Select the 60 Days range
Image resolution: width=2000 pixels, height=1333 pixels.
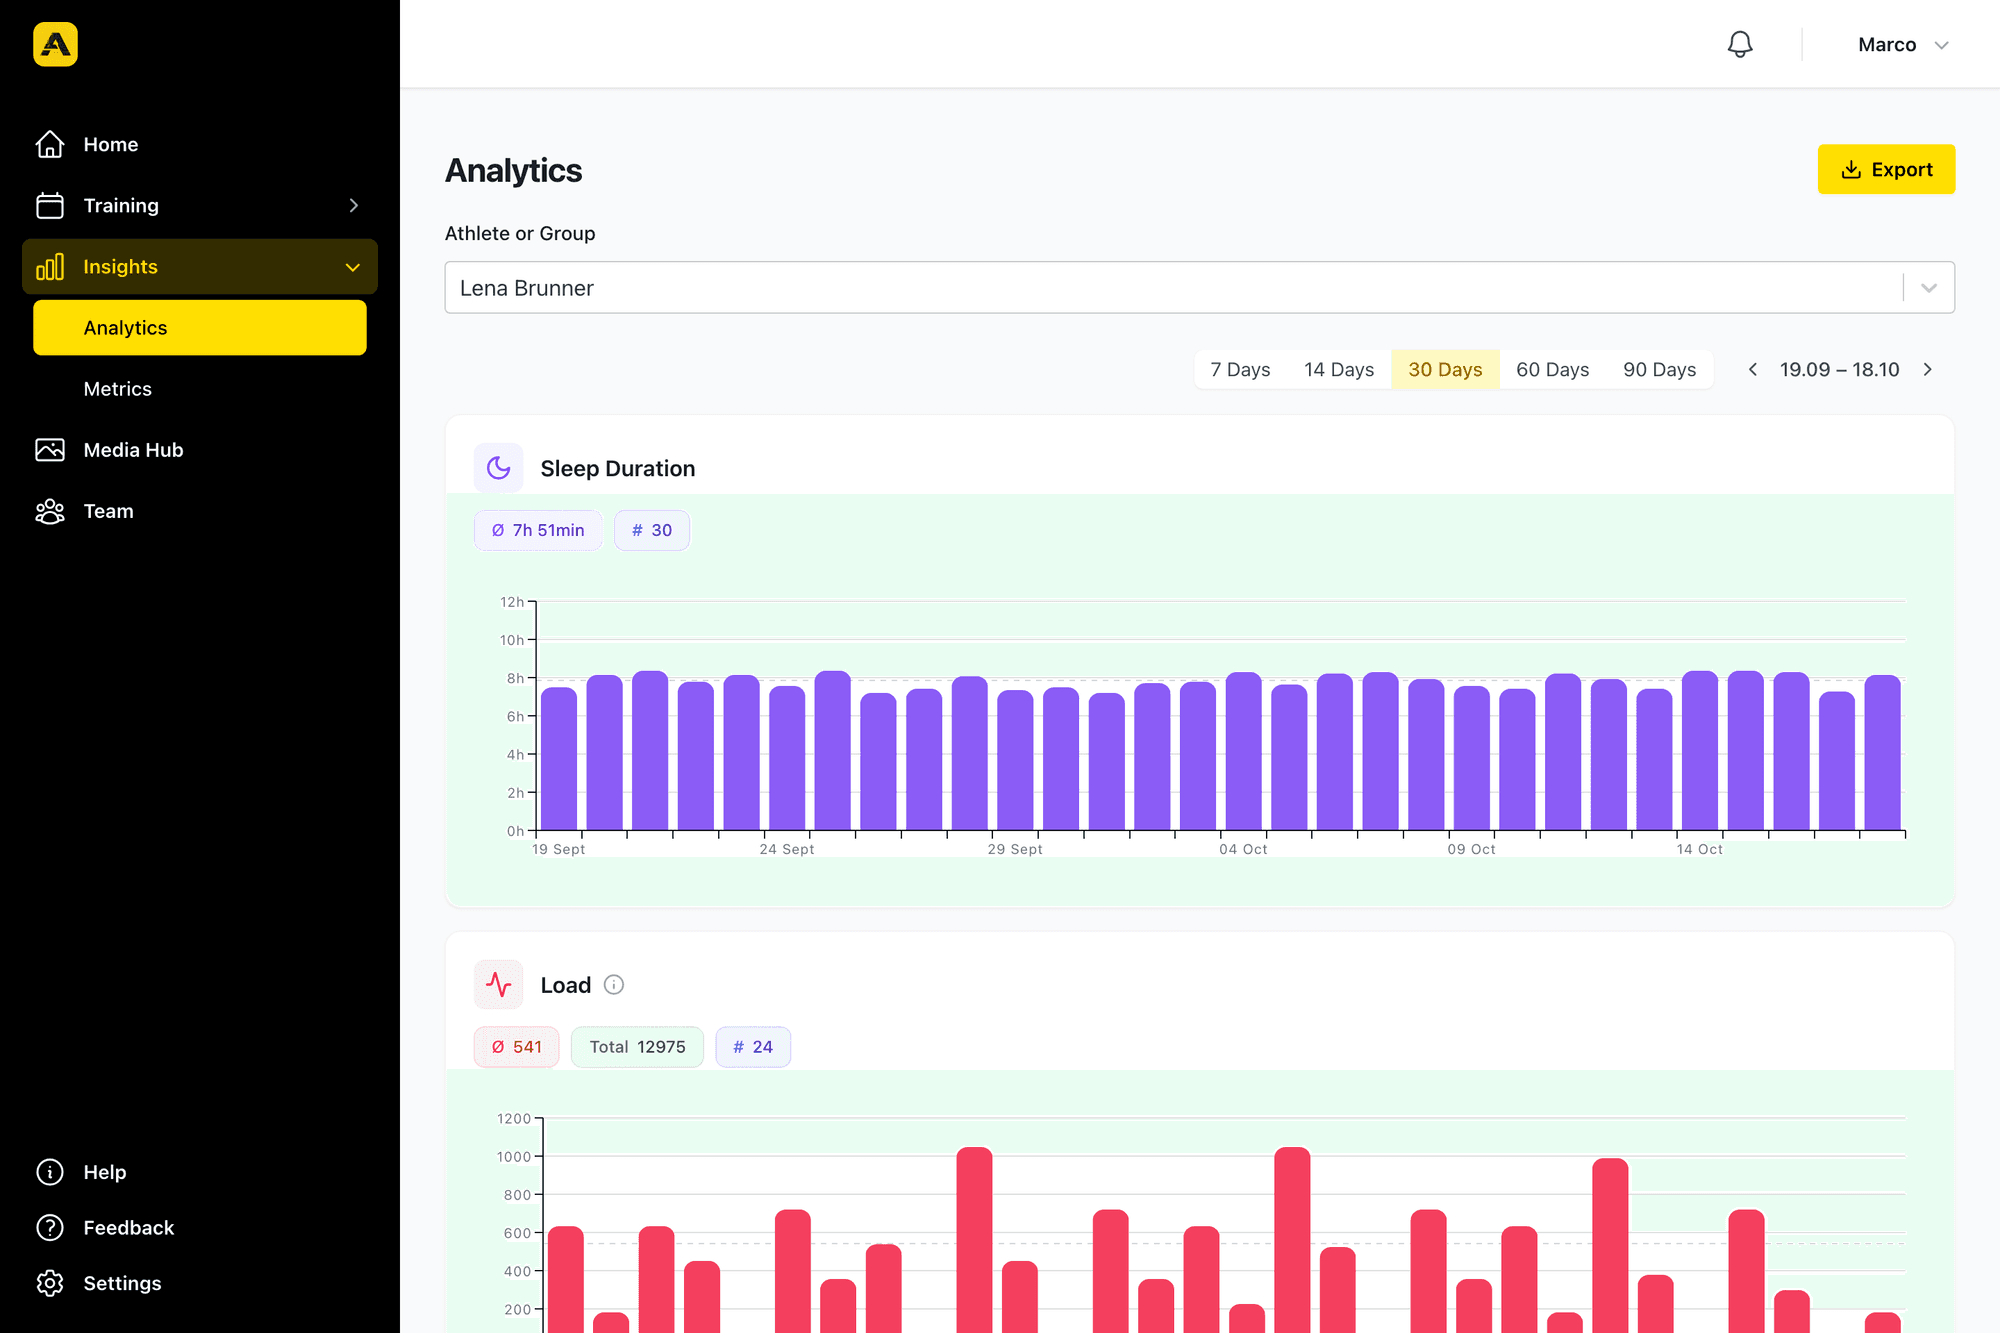[1552, 369]
